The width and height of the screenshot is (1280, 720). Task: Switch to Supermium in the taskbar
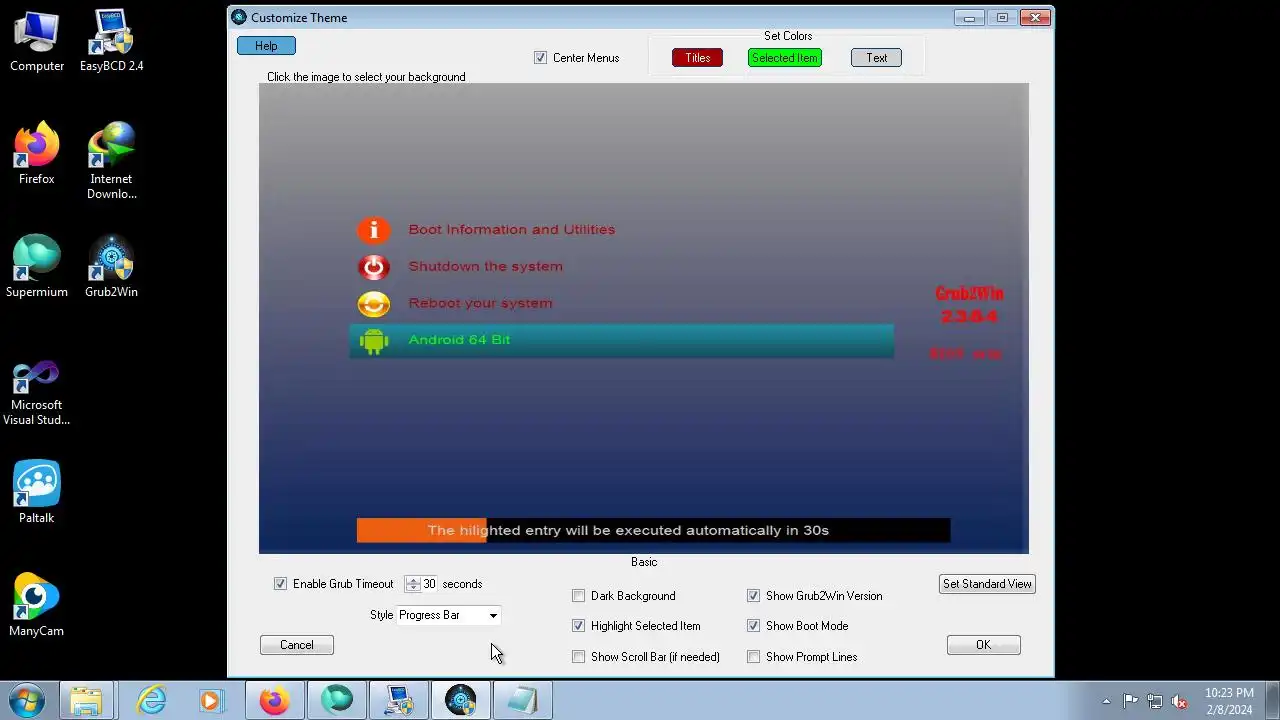[x=337, y=700]
